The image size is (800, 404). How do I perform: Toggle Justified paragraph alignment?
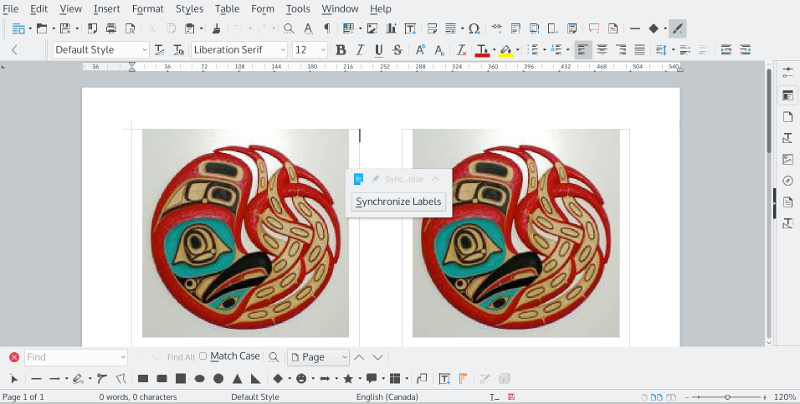click(640, 50)
